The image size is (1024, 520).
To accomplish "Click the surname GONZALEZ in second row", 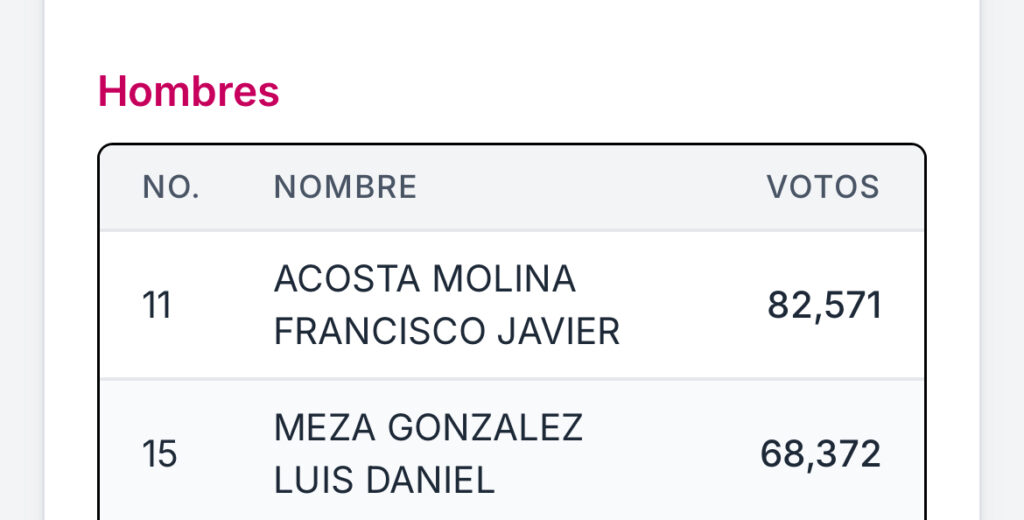I will (x=485, y=428).
